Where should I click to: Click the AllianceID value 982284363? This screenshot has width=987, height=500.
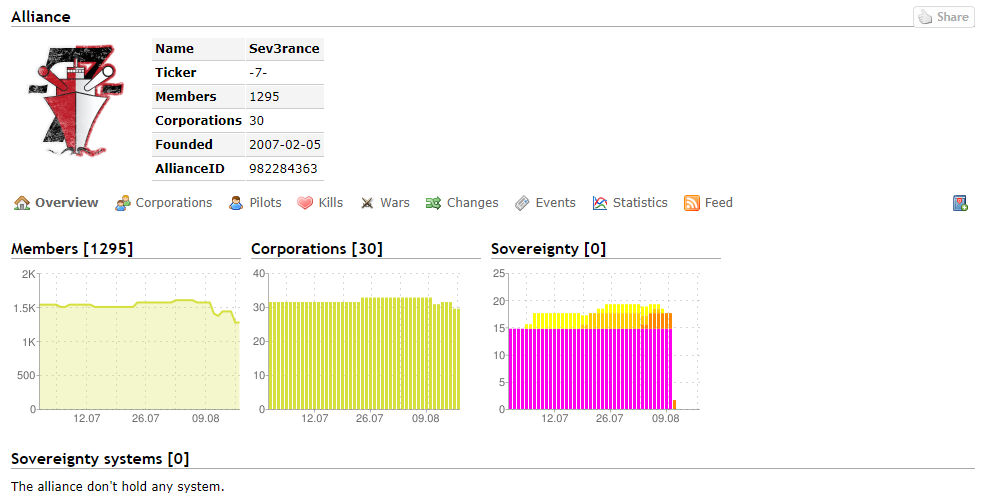(283, 168)
